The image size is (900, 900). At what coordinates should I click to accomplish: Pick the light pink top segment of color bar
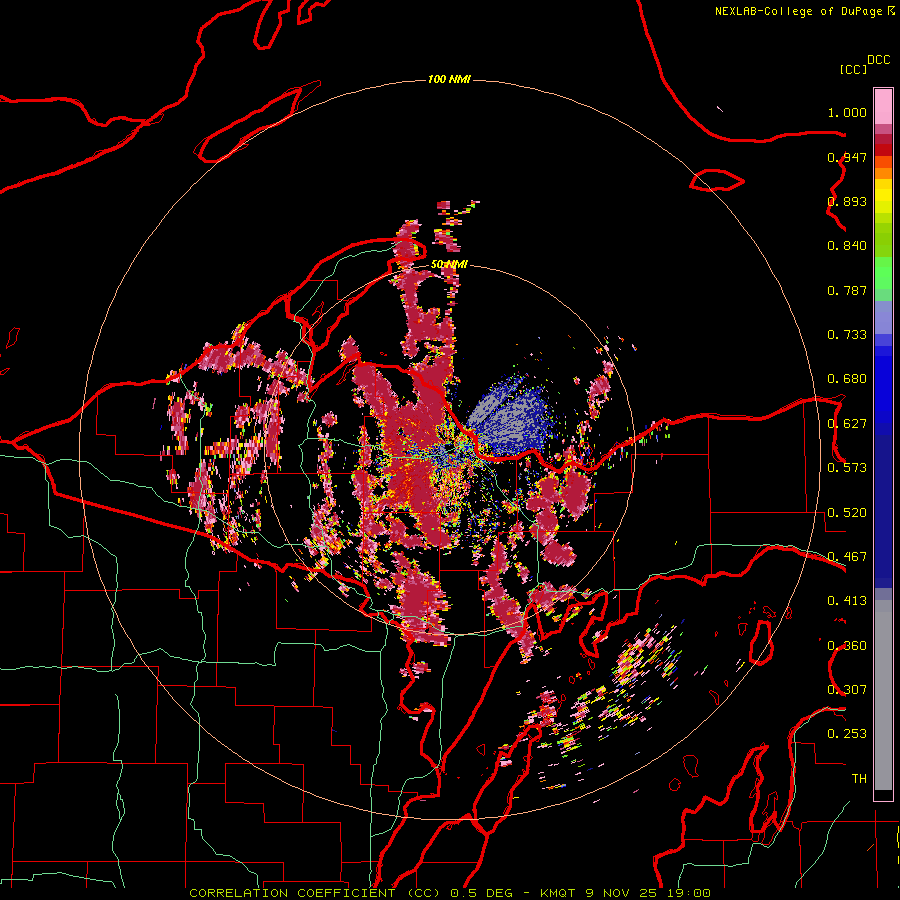pos(883,107)
